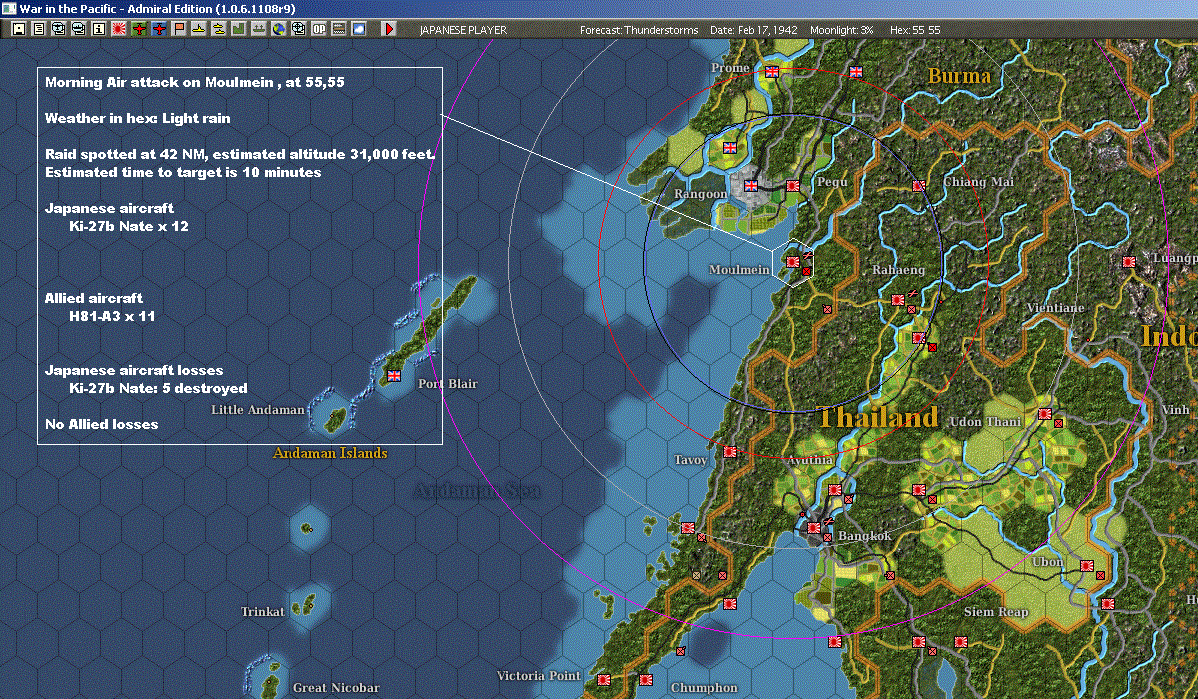Click the Japanese rising sun flag toolbar icon
The height and width of the screenshot is (699, 1198).
(x=118, y=29)
